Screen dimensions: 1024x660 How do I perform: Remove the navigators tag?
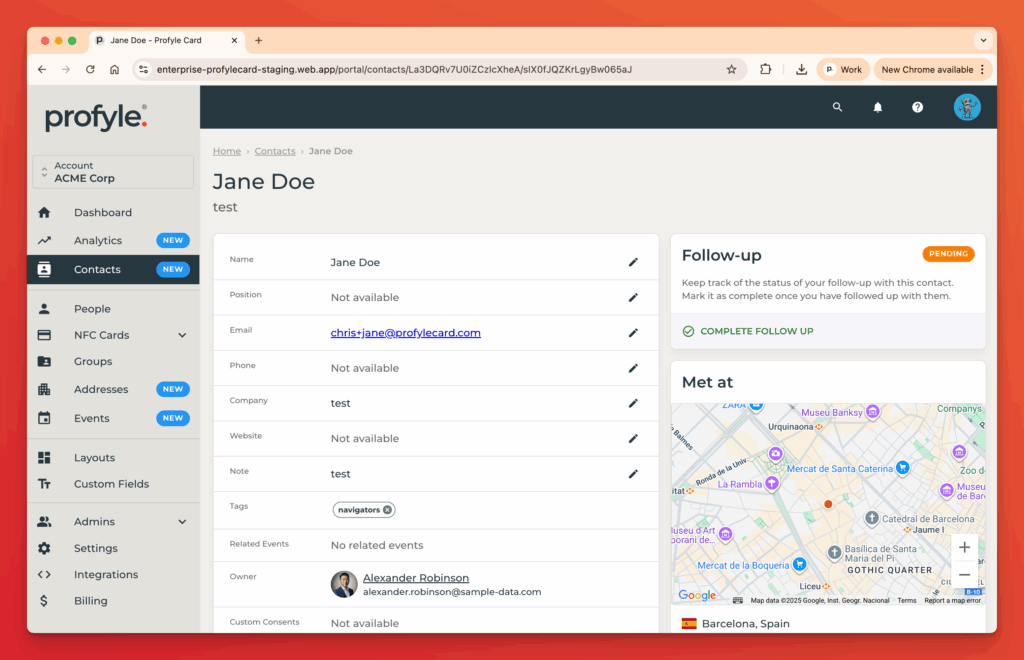pos(388,510)
